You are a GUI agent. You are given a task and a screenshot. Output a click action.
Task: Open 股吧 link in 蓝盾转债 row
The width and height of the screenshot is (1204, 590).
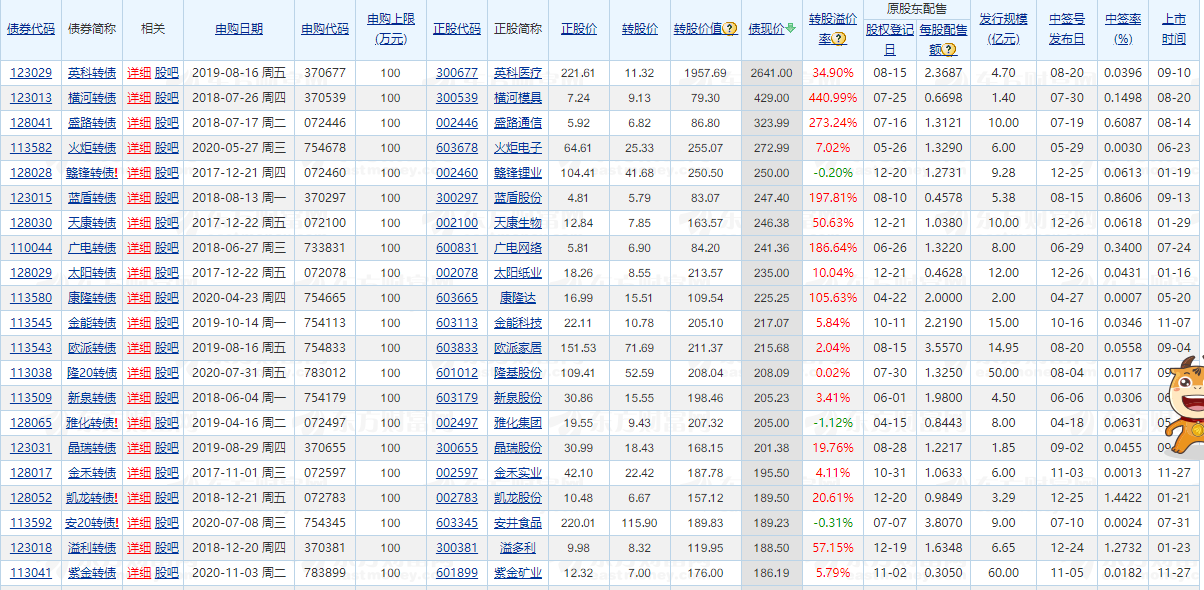pyautogui.click(x=167, y=198)
